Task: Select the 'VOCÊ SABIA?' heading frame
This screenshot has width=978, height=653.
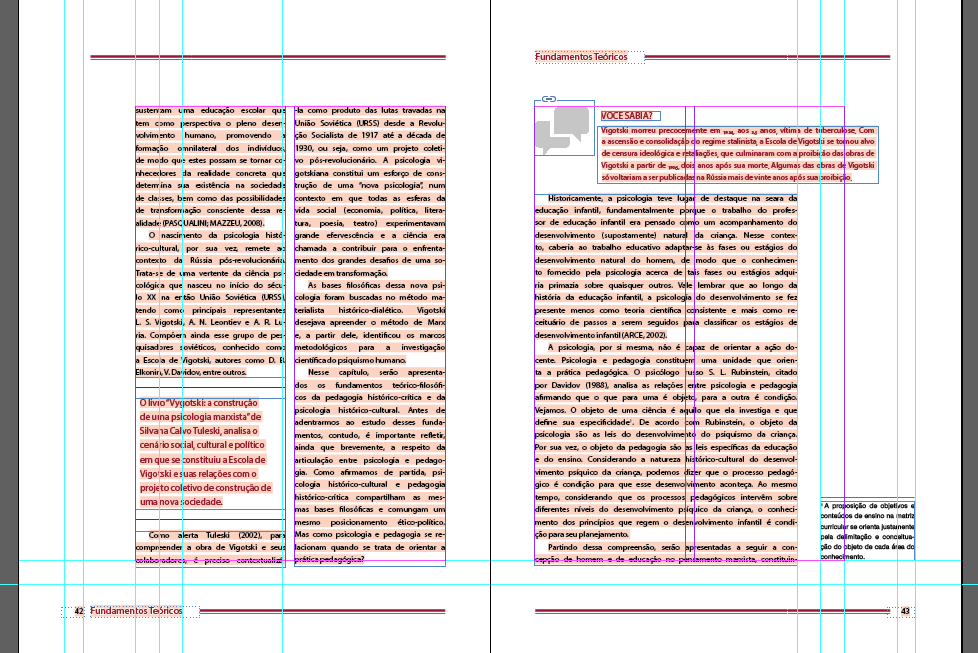Action: [630, 115]
